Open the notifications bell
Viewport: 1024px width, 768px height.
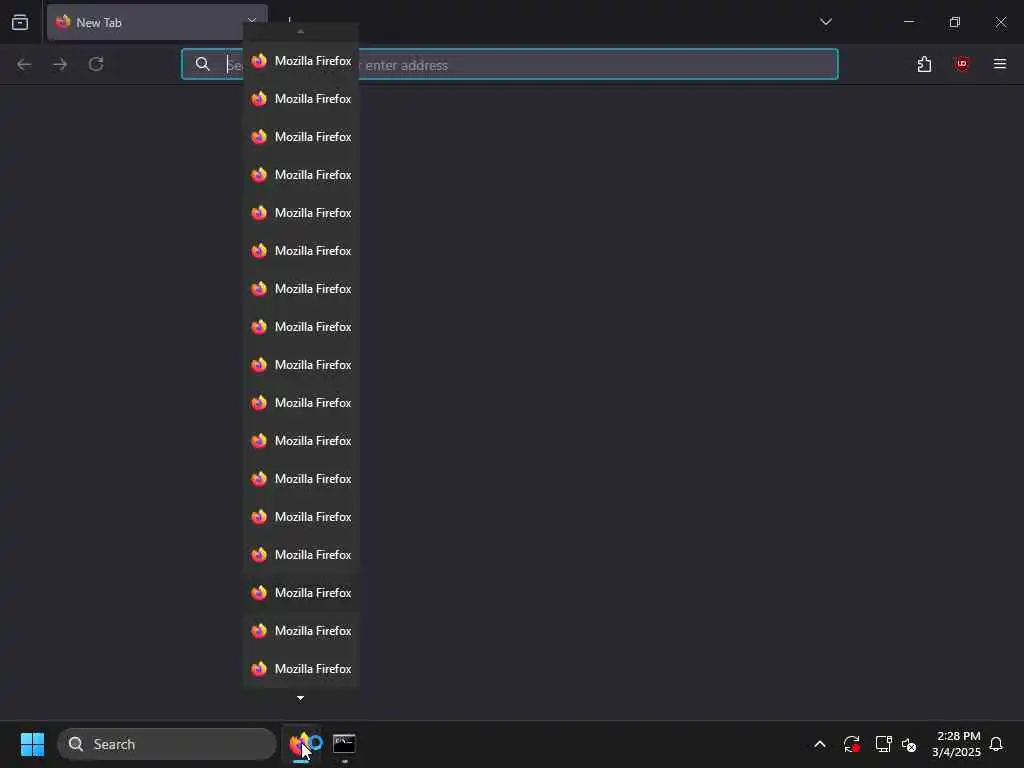996,744
